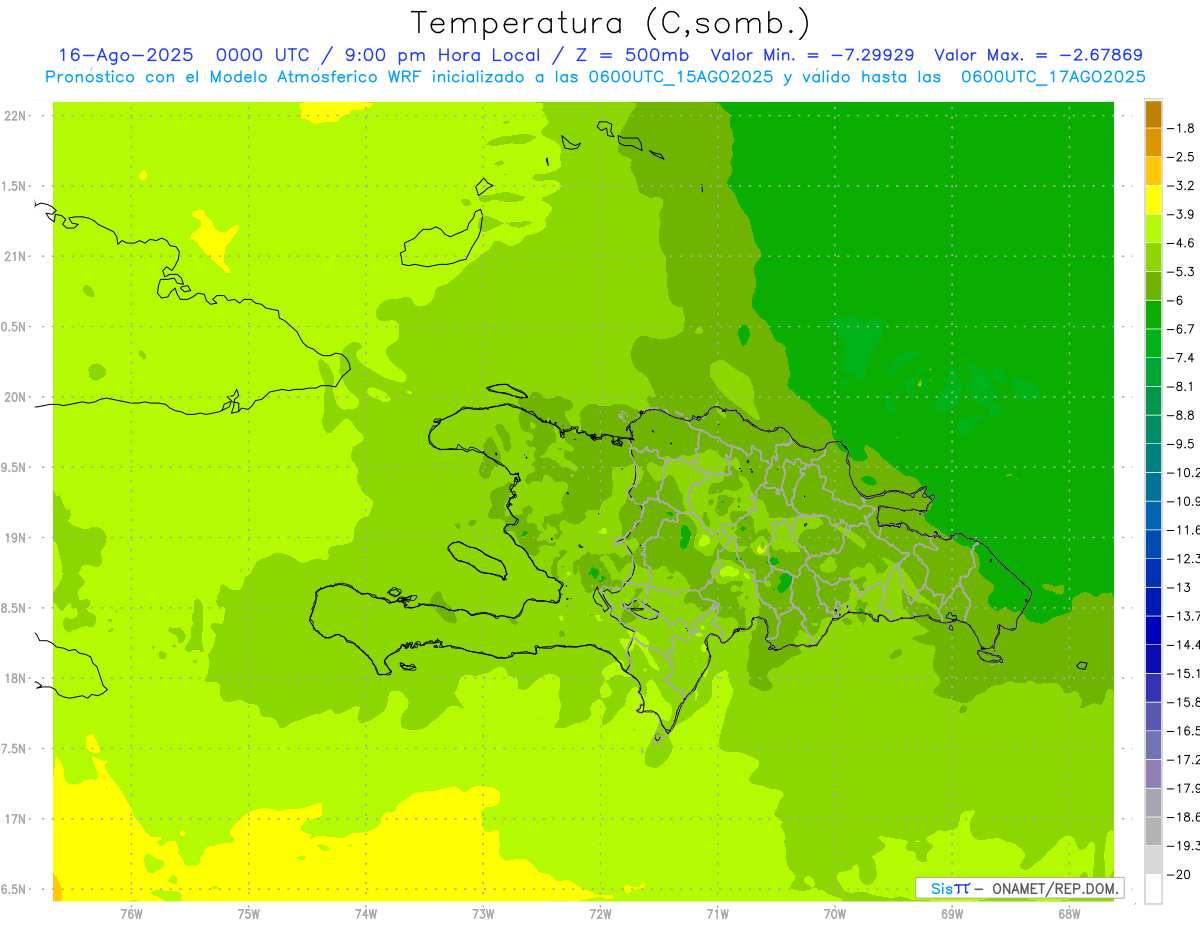Click the 'Temperatura (C,somb.)' map title
The width and height of the screenshot is (1200, 927).
pos(610,23)
